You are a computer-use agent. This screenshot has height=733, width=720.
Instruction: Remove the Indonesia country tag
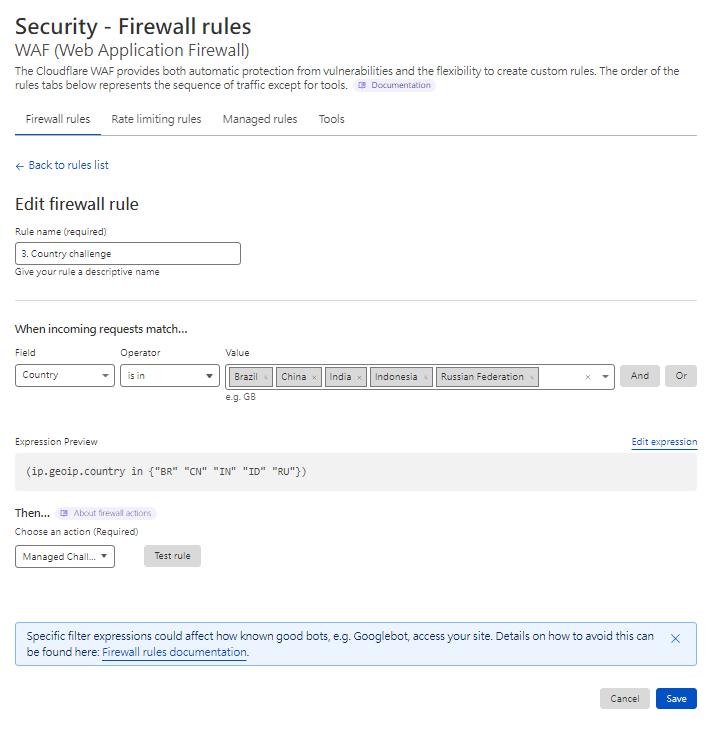pyautogui.click(x=425, y=377)
